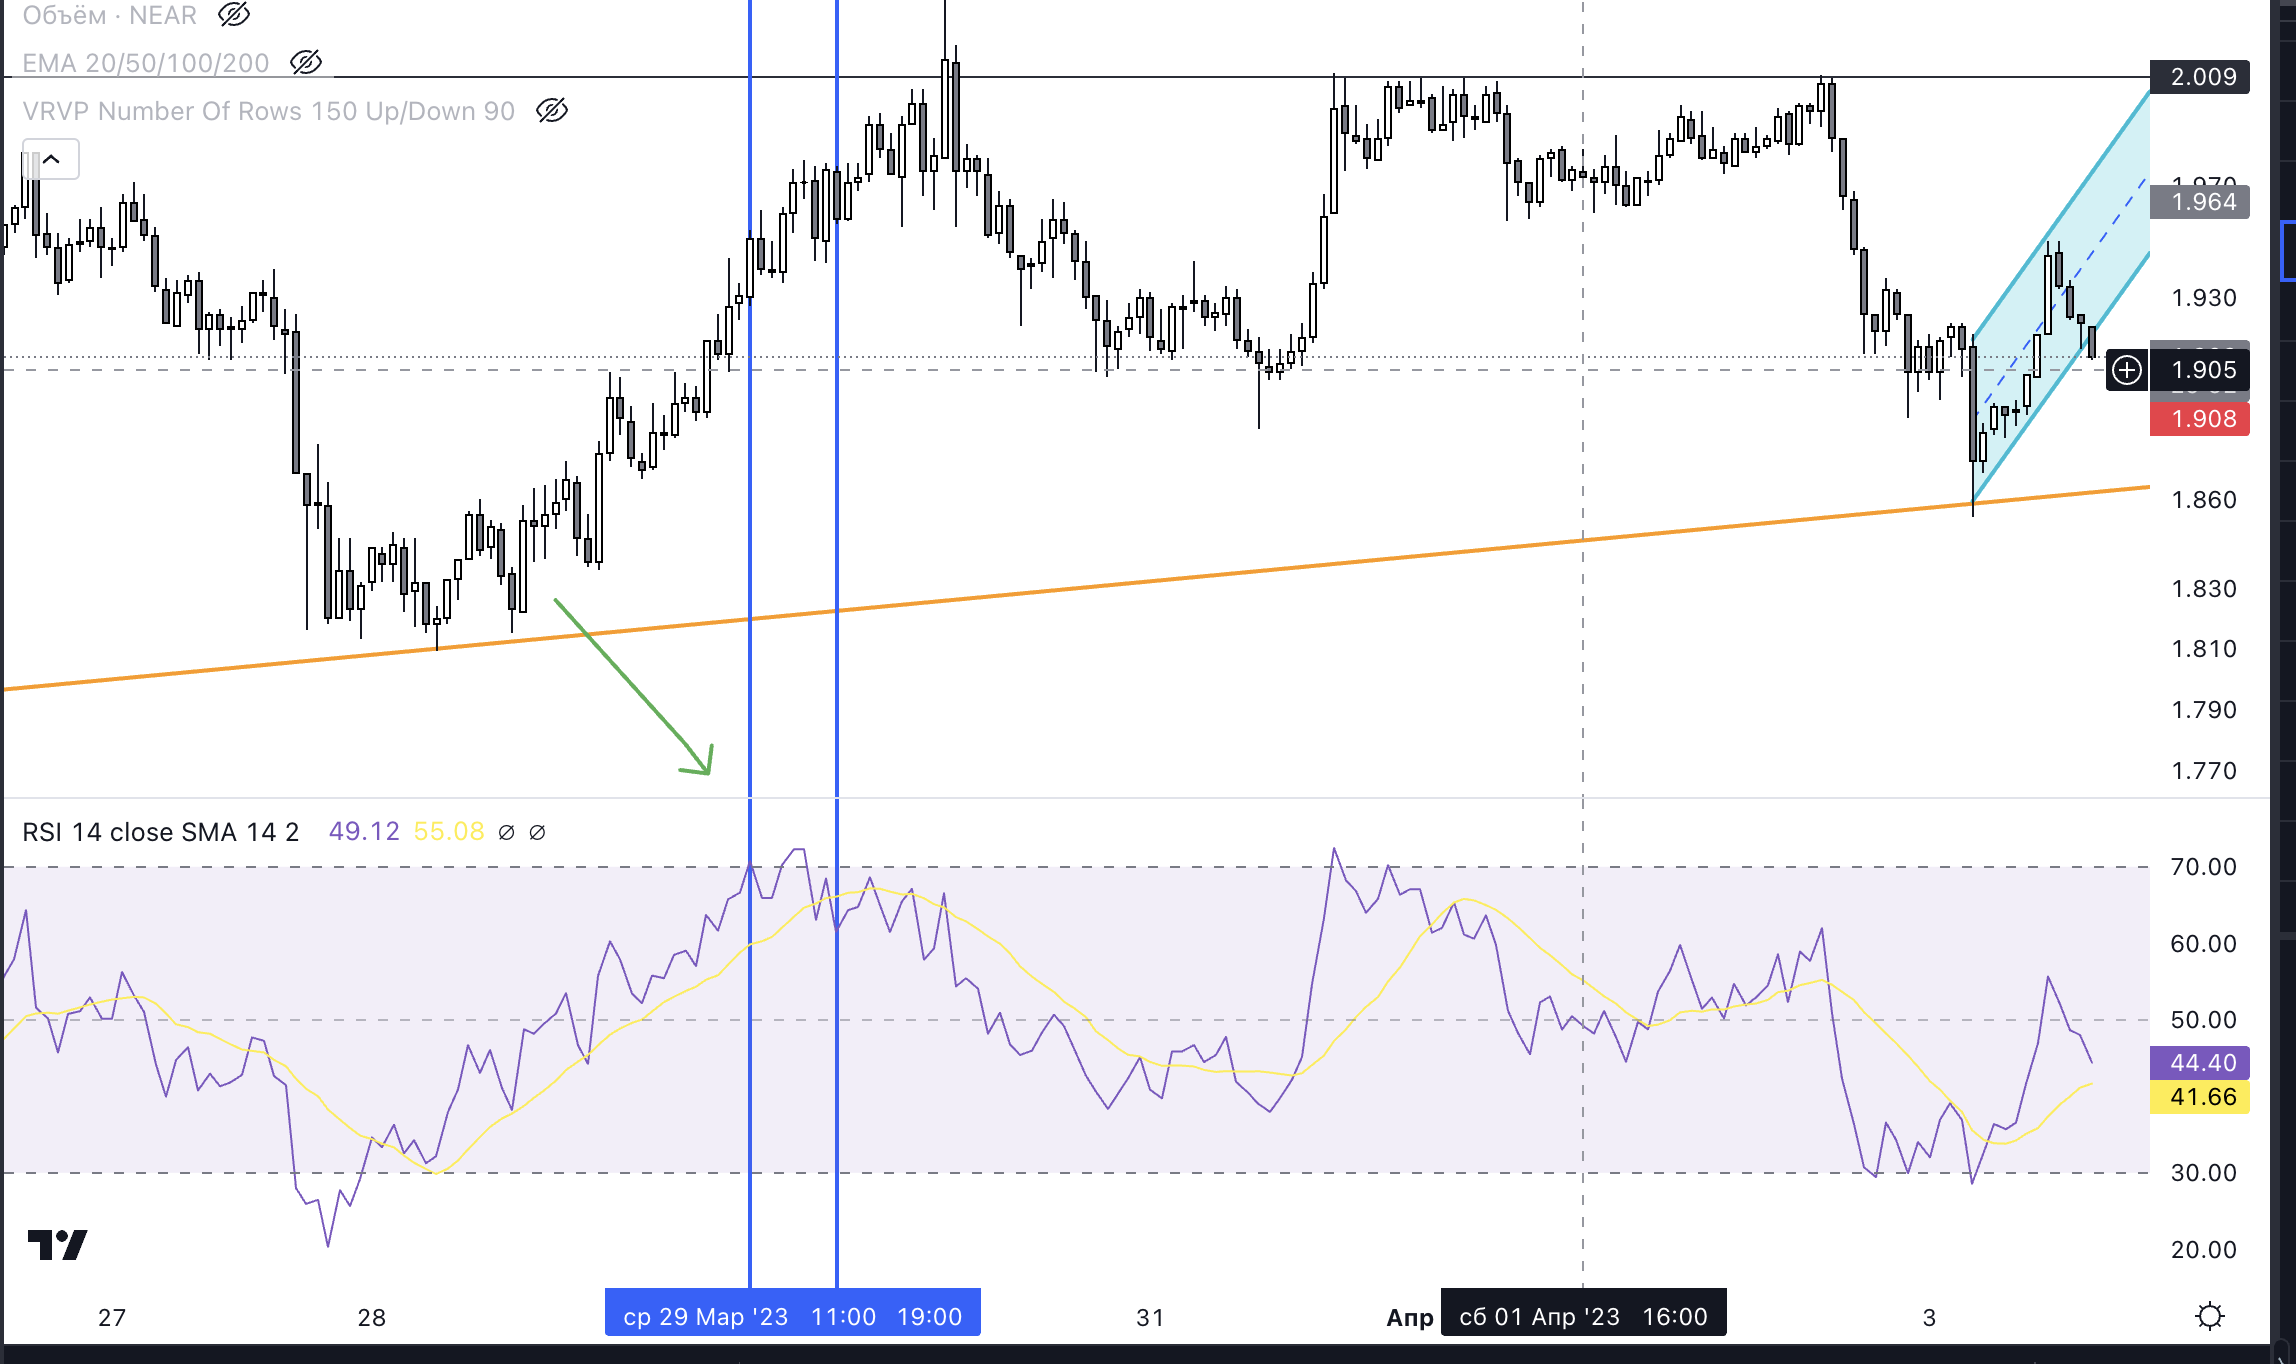Click the green arrow drawing
Viewport: 2296px width, 1364px height.
click(x=630, y=686)
